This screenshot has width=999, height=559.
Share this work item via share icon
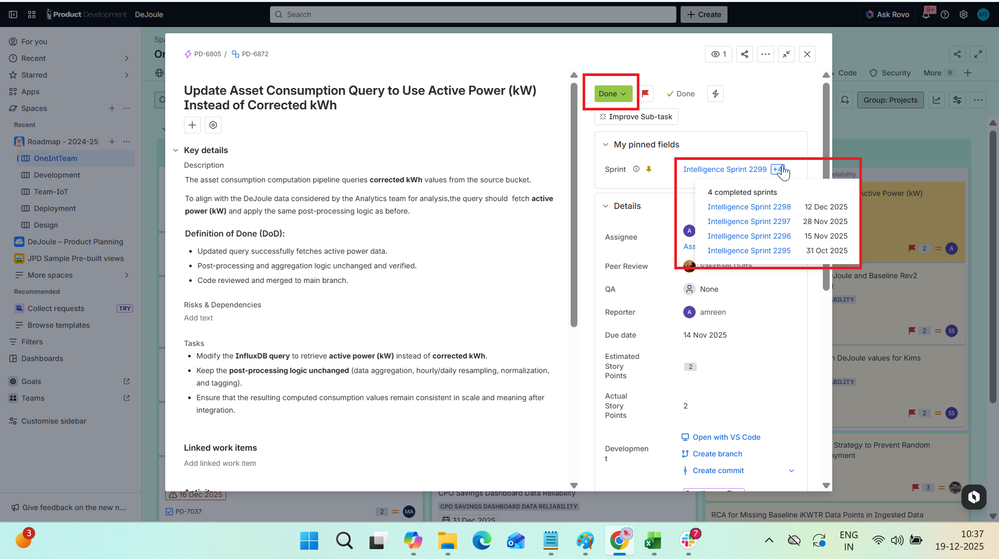point(744,54)
